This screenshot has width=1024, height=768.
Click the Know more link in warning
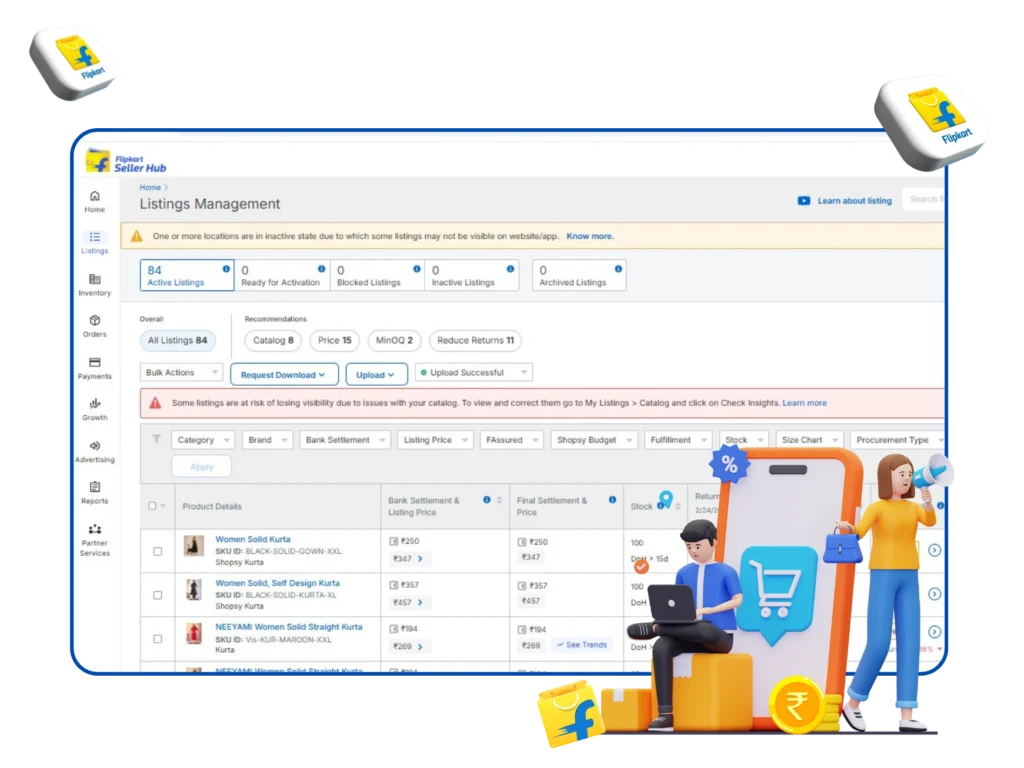pos(590,237)
